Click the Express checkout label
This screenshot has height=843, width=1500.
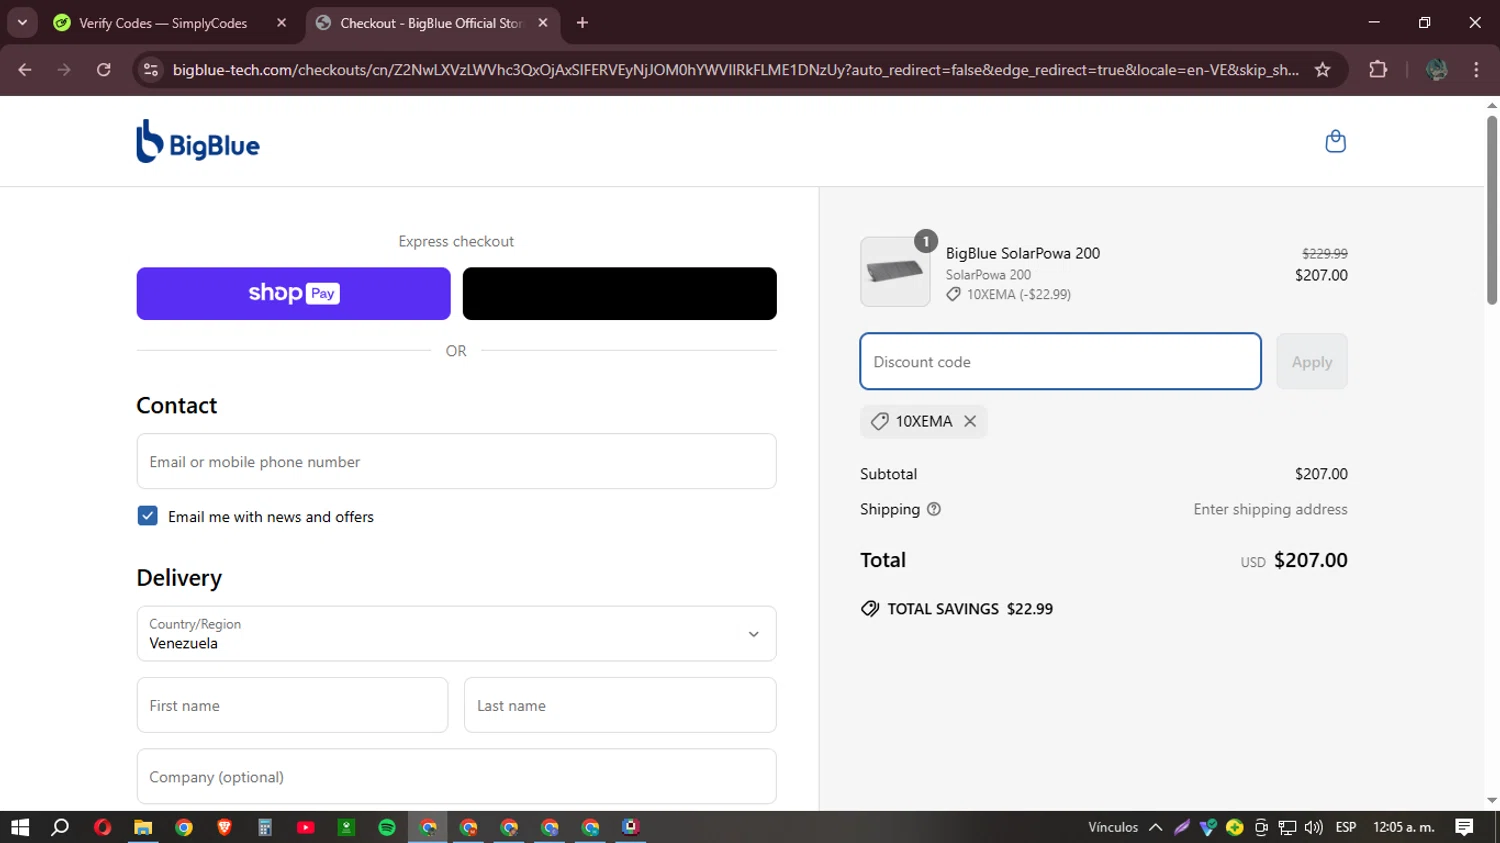456,241
